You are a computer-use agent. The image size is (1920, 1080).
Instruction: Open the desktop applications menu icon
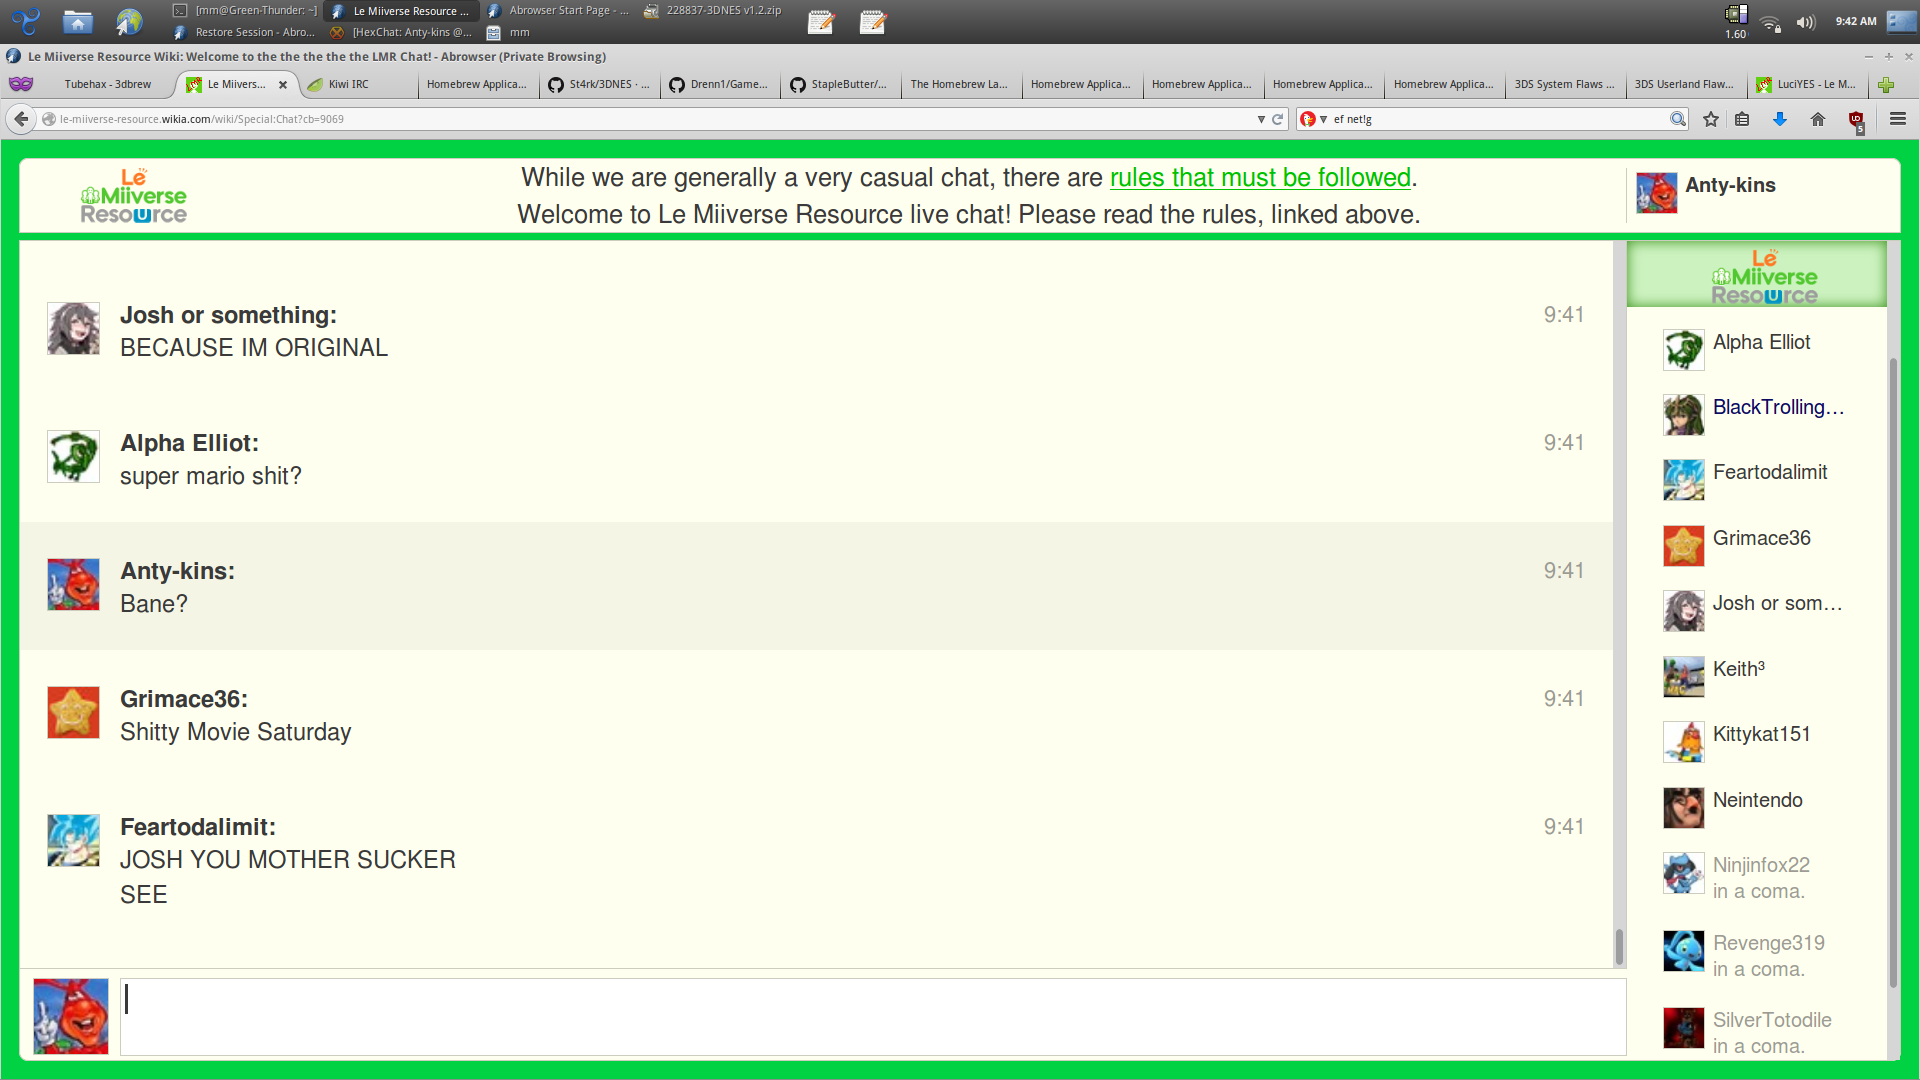[x=26, y=20]
